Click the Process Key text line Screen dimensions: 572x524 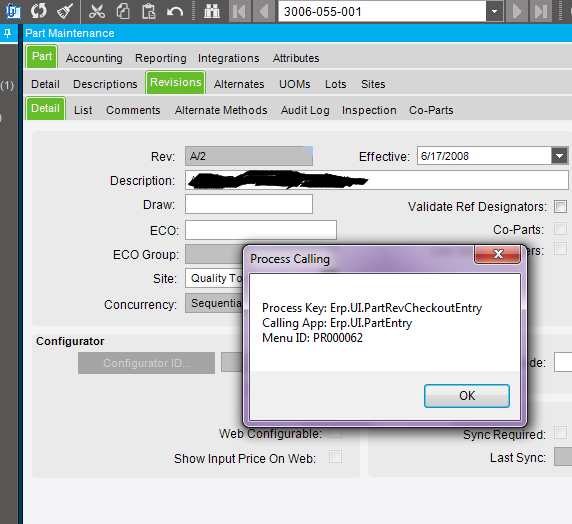tap(372, 308)
